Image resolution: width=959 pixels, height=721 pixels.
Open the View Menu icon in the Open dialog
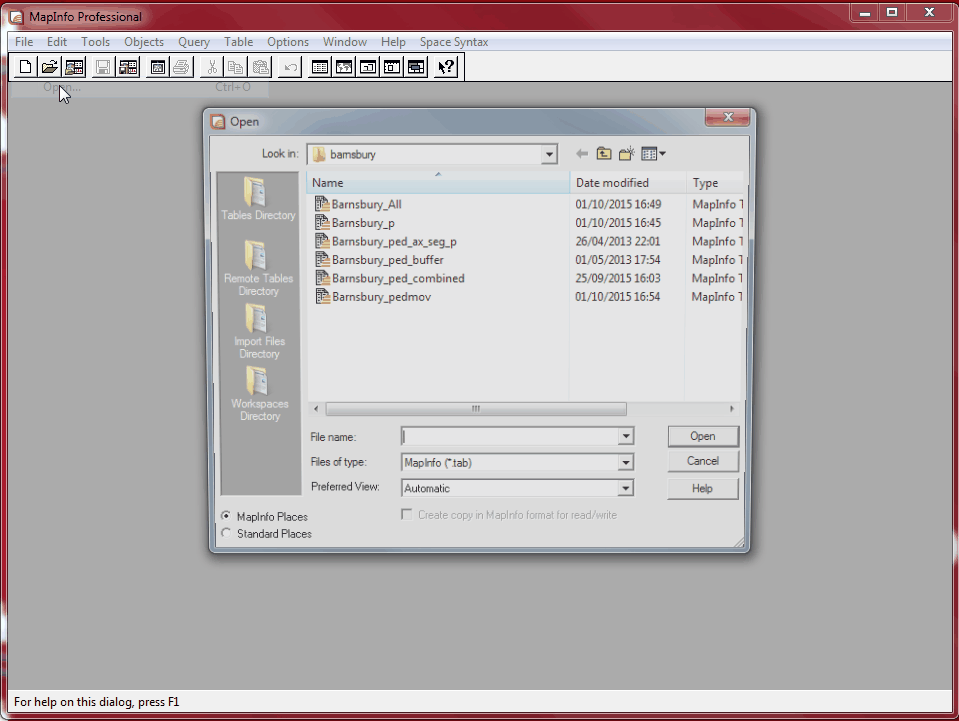[653, 154]
